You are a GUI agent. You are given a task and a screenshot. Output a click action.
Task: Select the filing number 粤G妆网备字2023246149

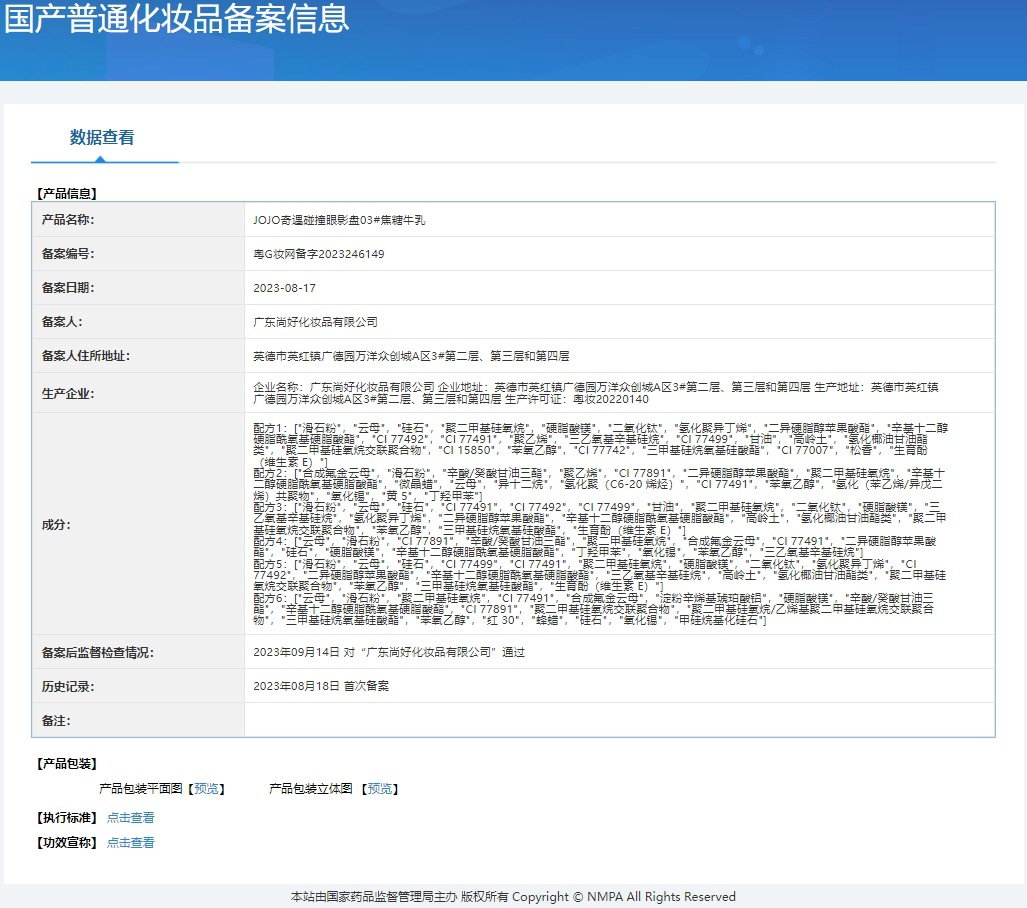tap(319, 254)
